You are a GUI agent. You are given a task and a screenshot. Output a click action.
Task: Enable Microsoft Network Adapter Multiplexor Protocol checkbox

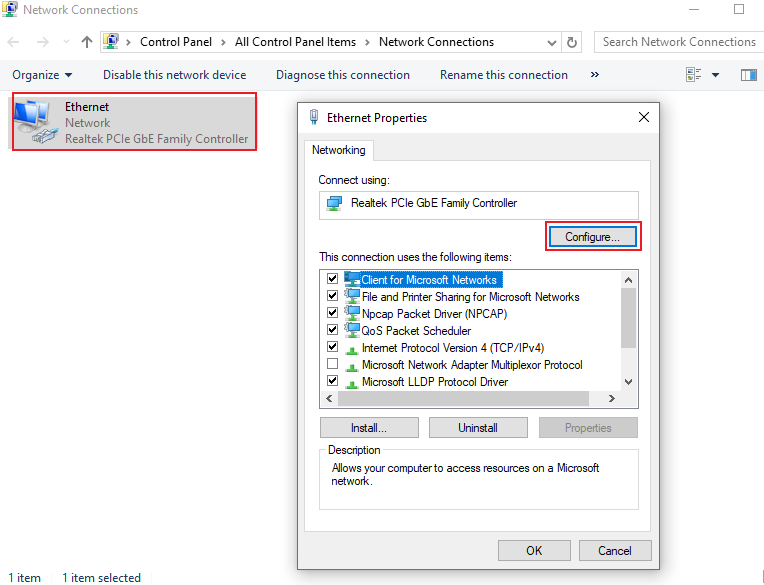332,364
